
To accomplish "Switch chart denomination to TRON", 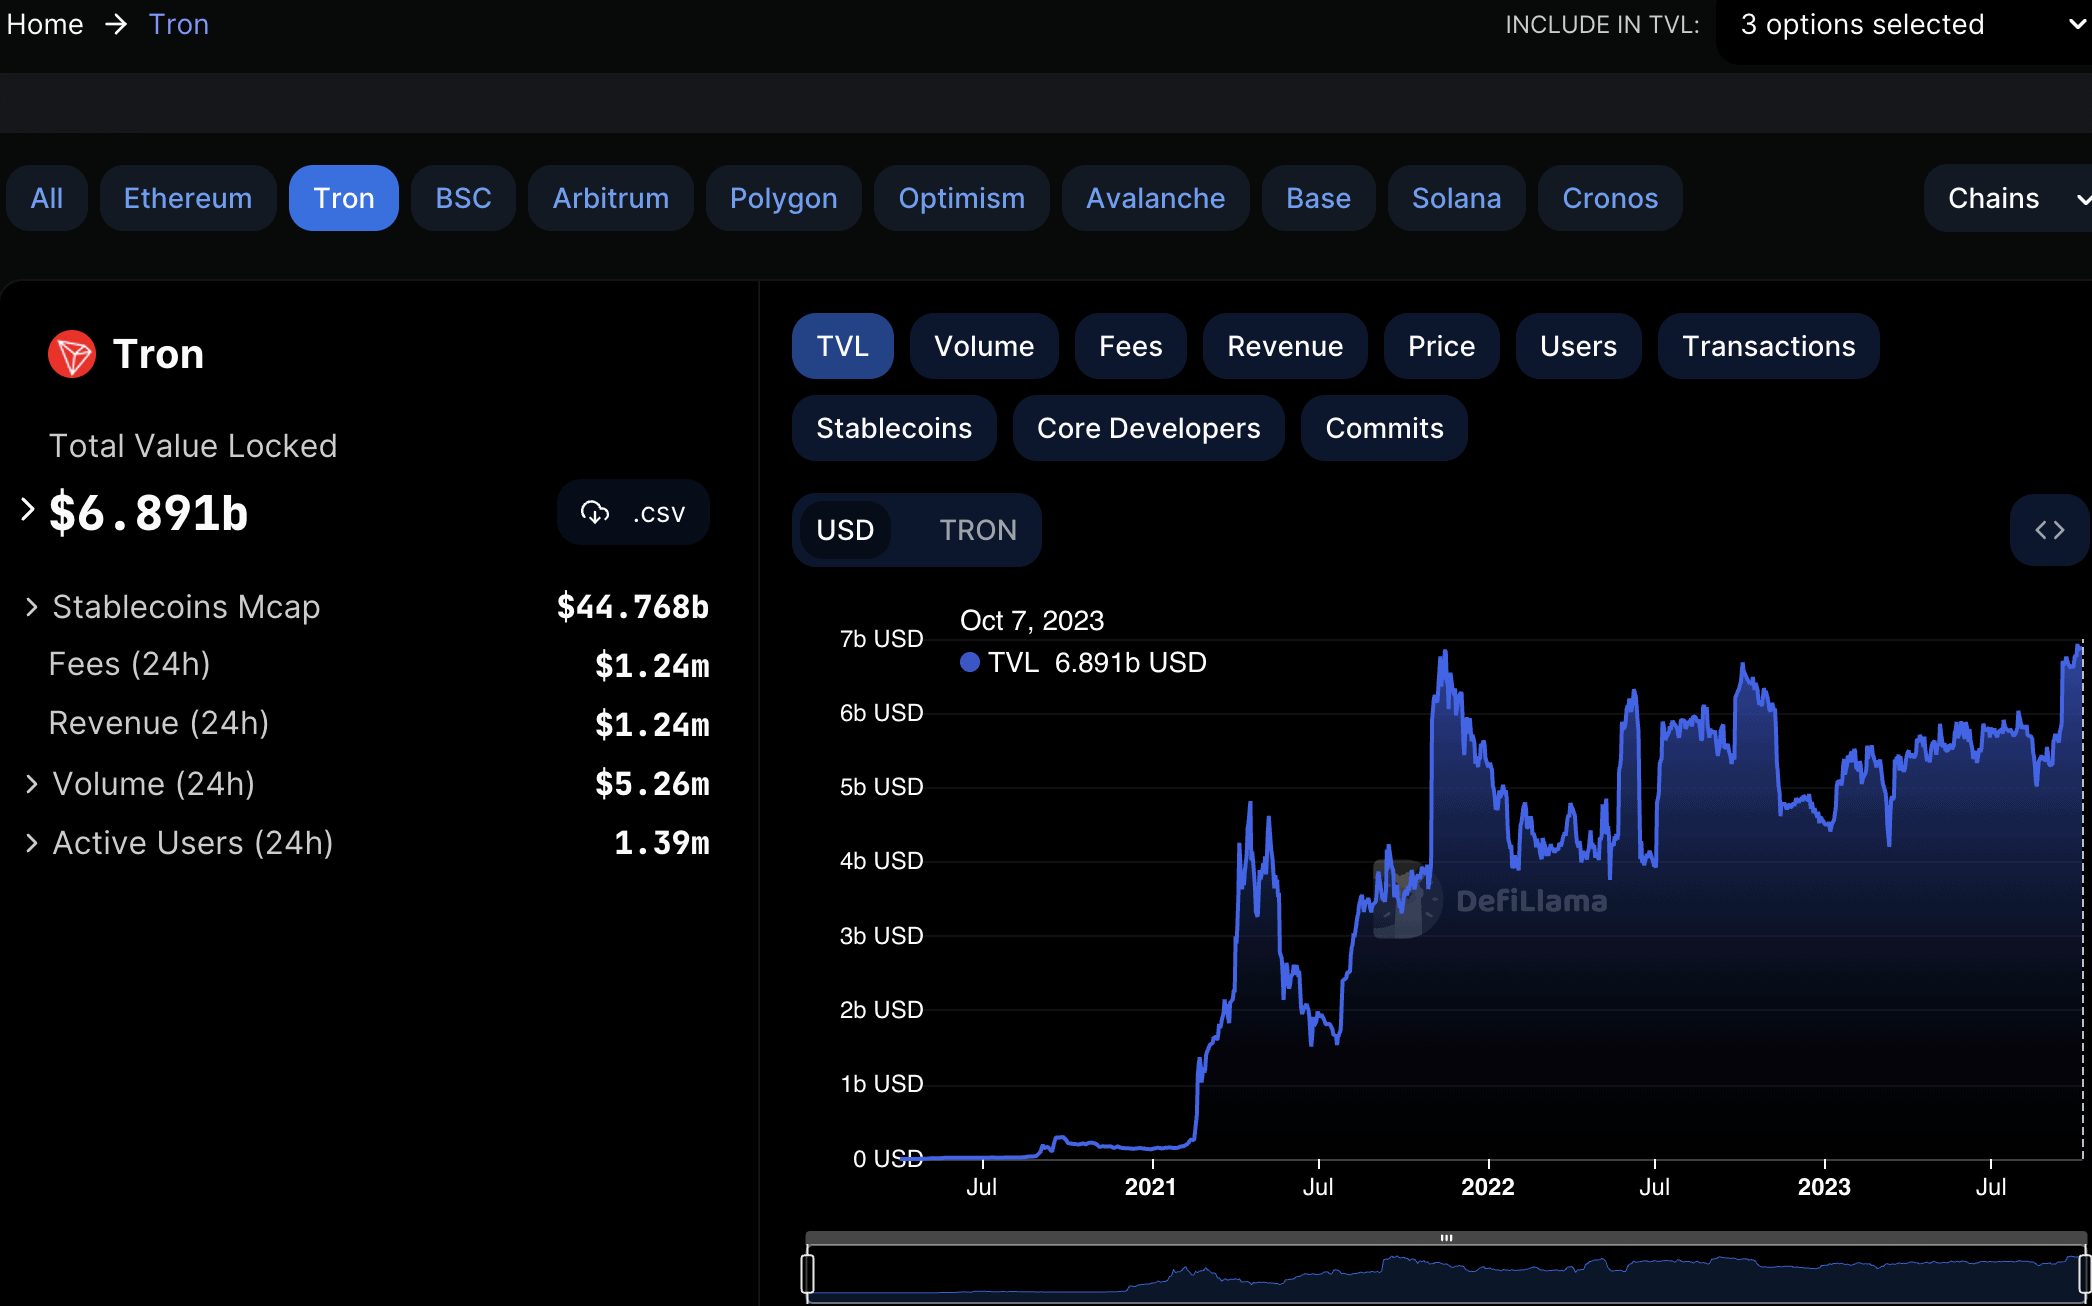I will [977, 530].
